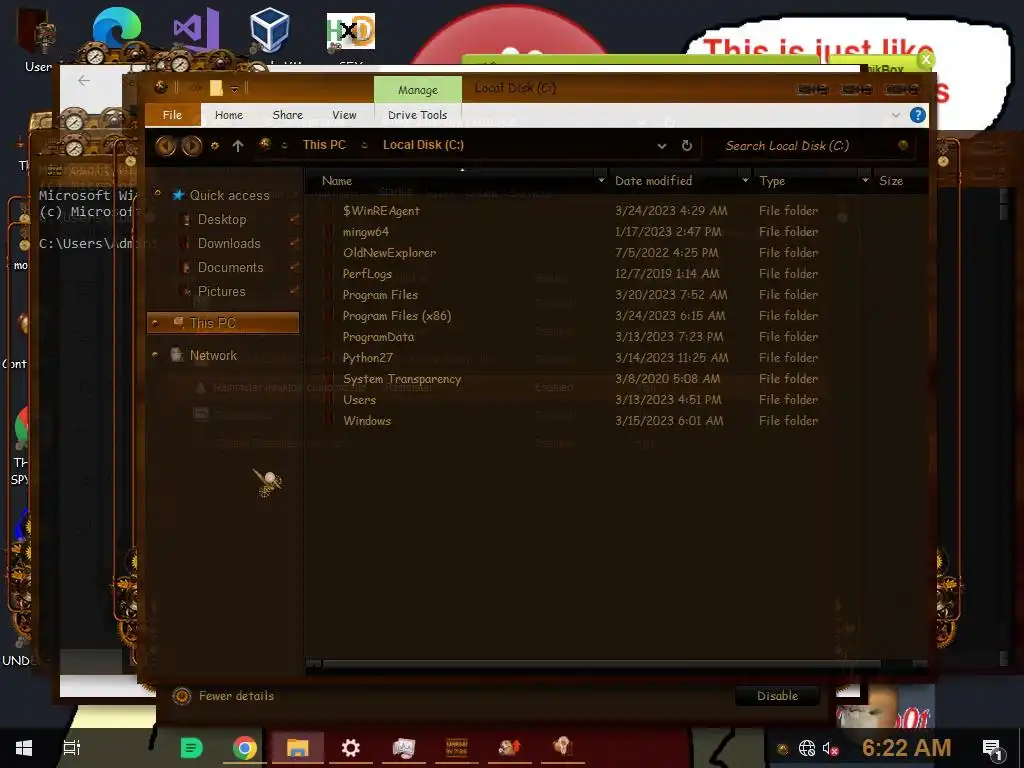Select the $WinREAgent folder
This screenshot has width=1024, height=768.
[381, 211]
